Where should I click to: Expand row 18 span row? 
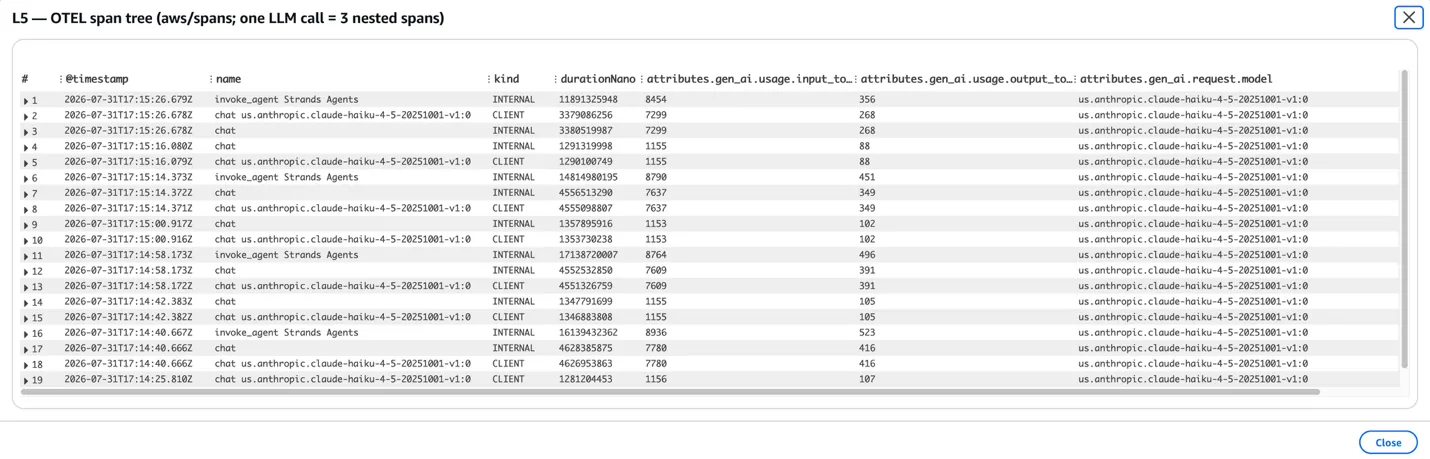(x=26, y=365)
